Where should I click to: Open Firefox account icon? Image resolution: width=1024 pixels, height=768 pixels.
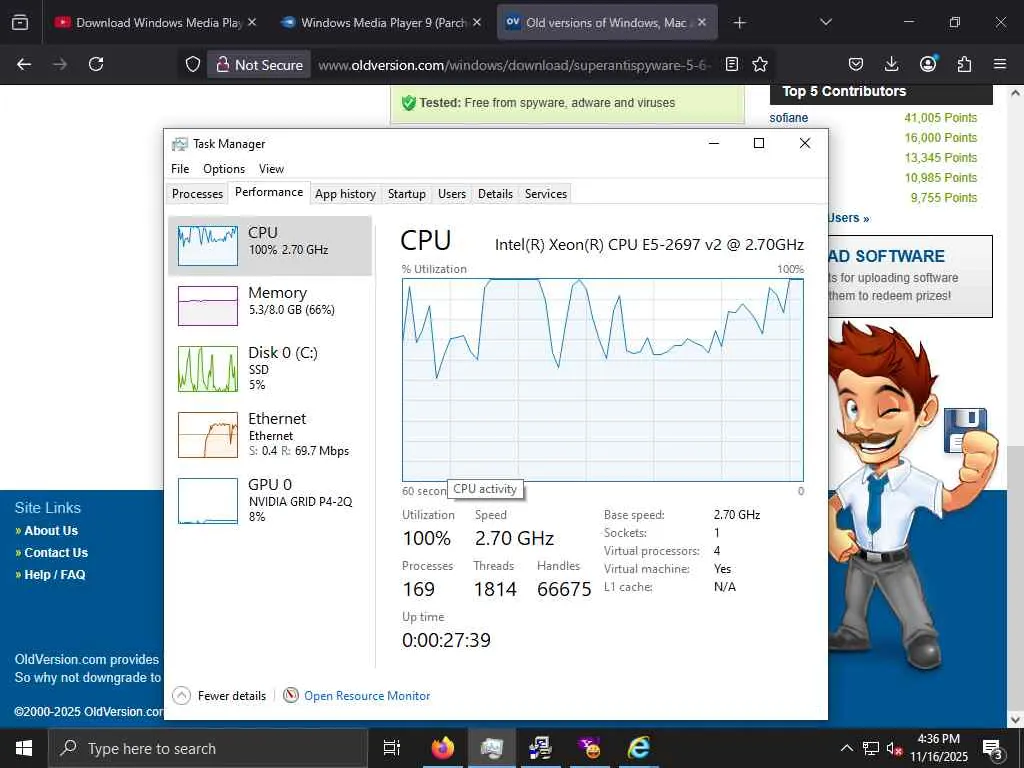928,63
